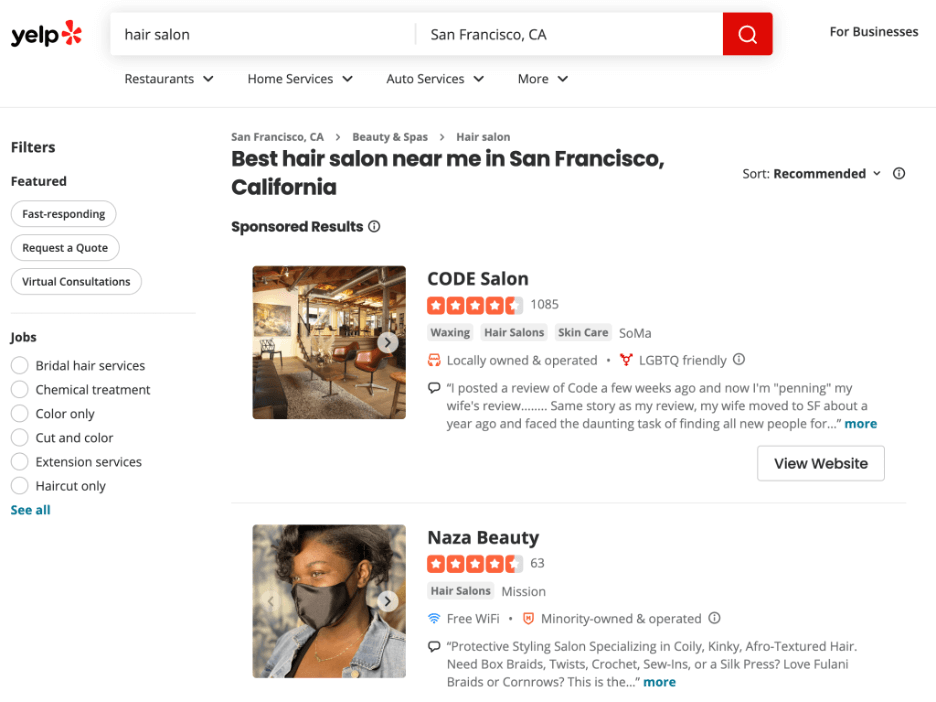Select Chemical treatment option
The width and height of the screenshot is (936, 702).
(x=20, y=389)
